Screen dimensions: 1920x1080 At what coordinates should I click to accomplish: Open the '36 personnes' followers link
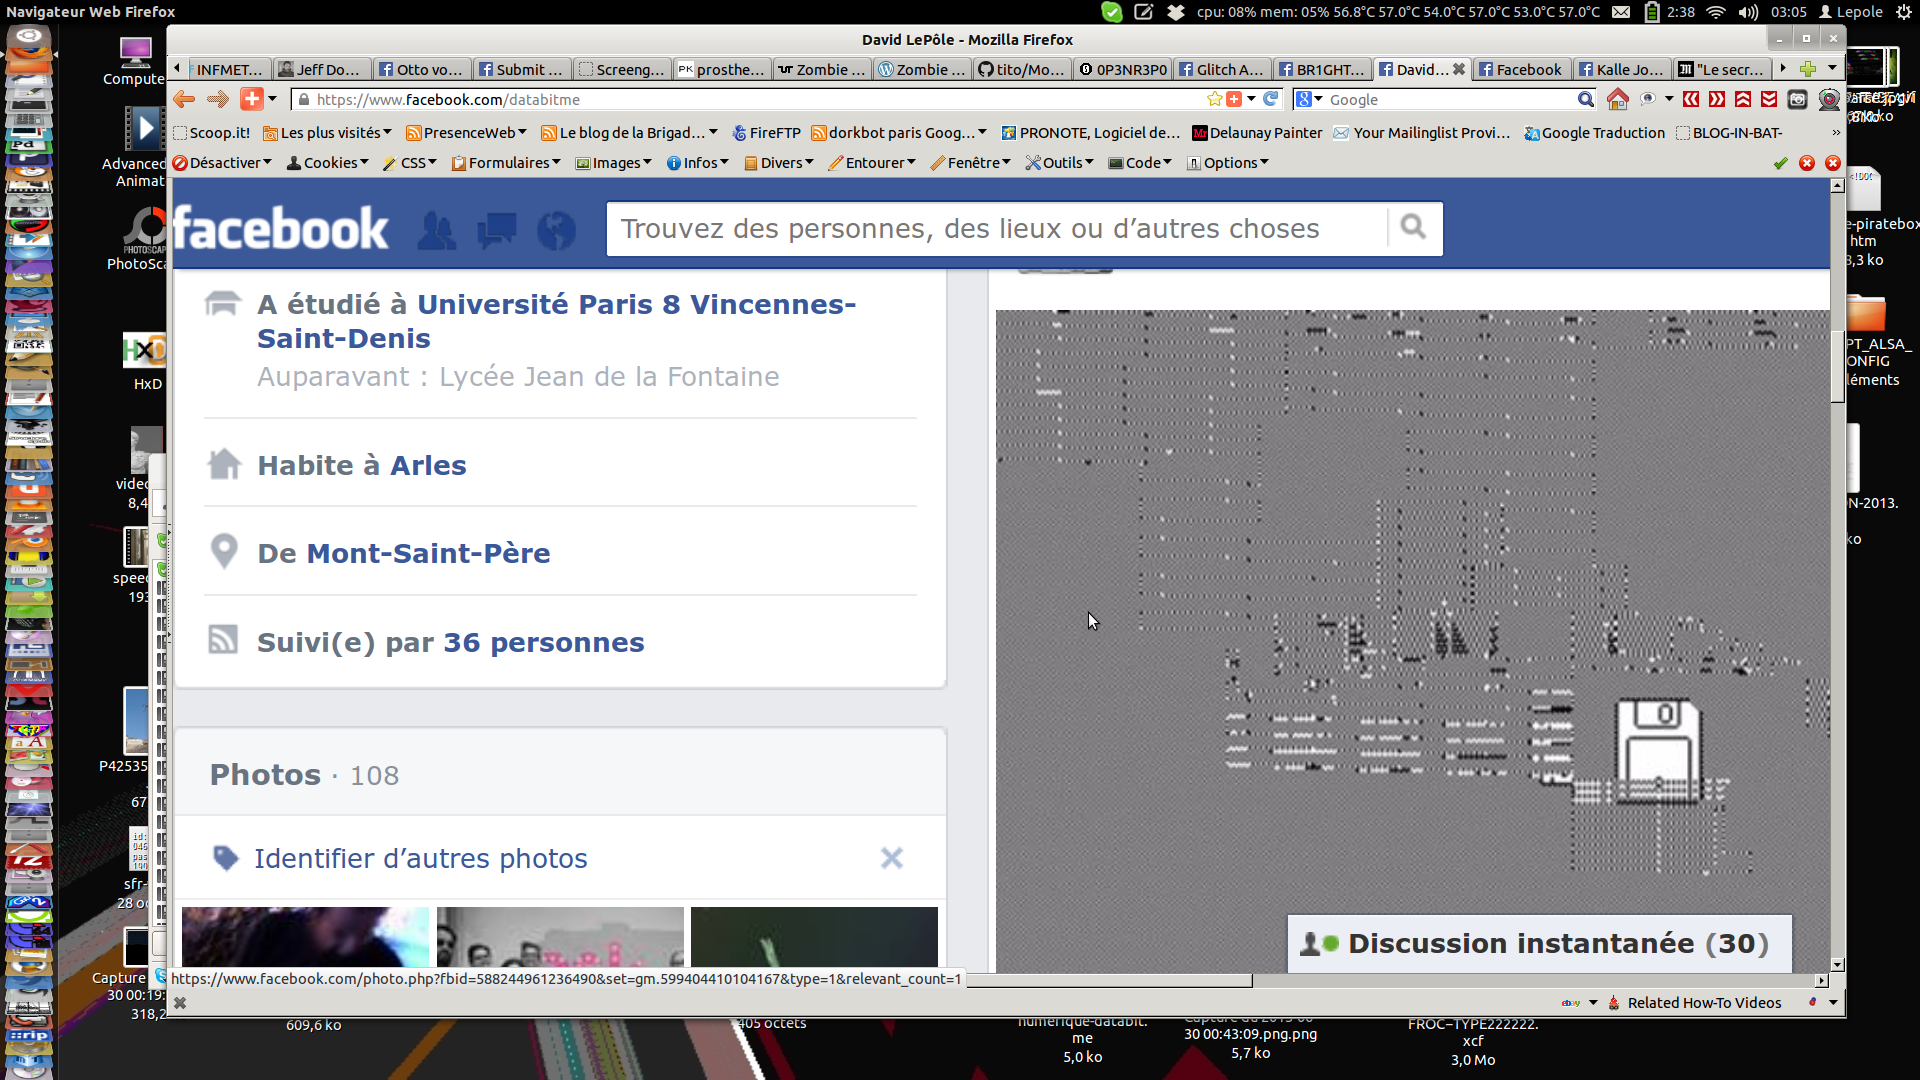[543, 643]
